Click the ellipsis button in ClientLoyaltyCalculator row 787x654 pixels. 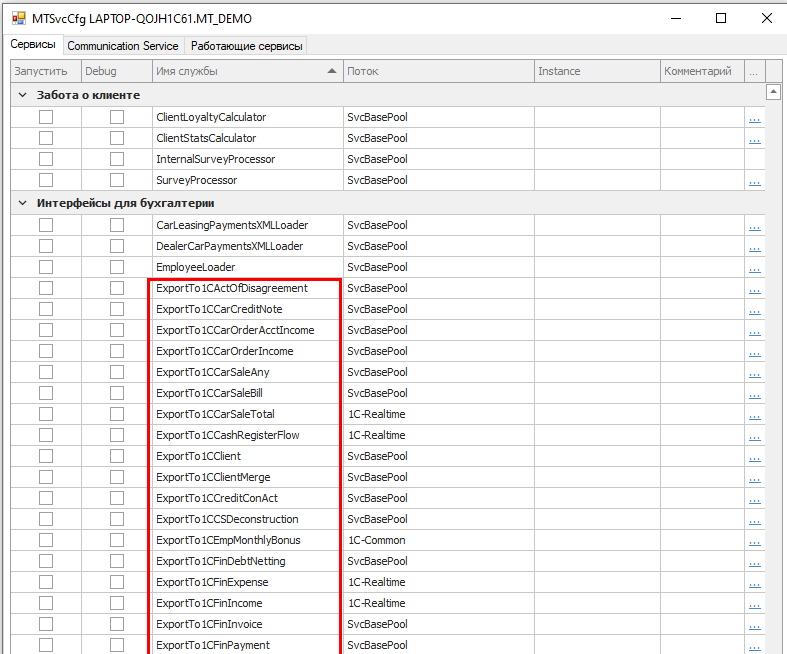coord(754,118)
